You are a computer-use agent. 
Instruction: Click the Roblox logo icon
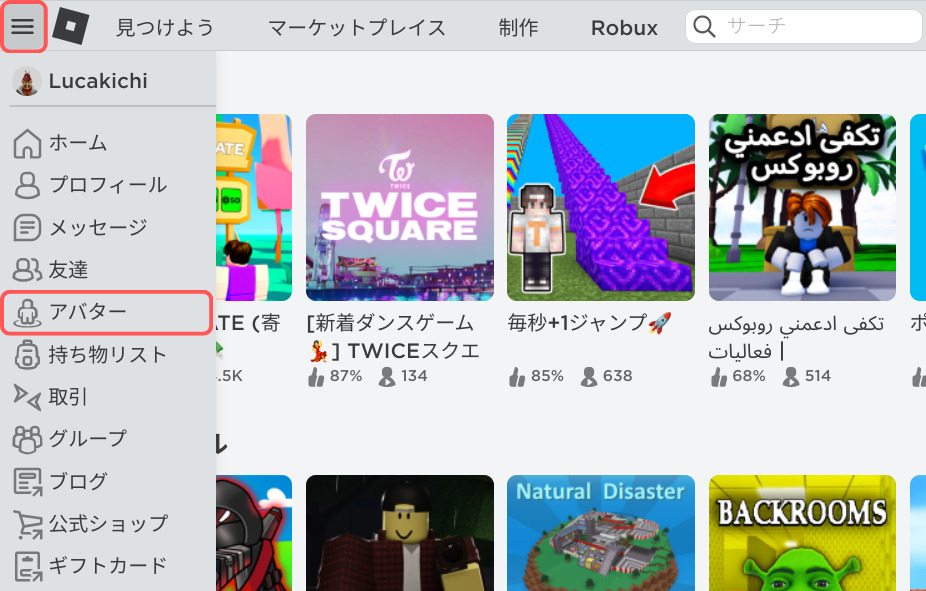click(x=71, y=27)
